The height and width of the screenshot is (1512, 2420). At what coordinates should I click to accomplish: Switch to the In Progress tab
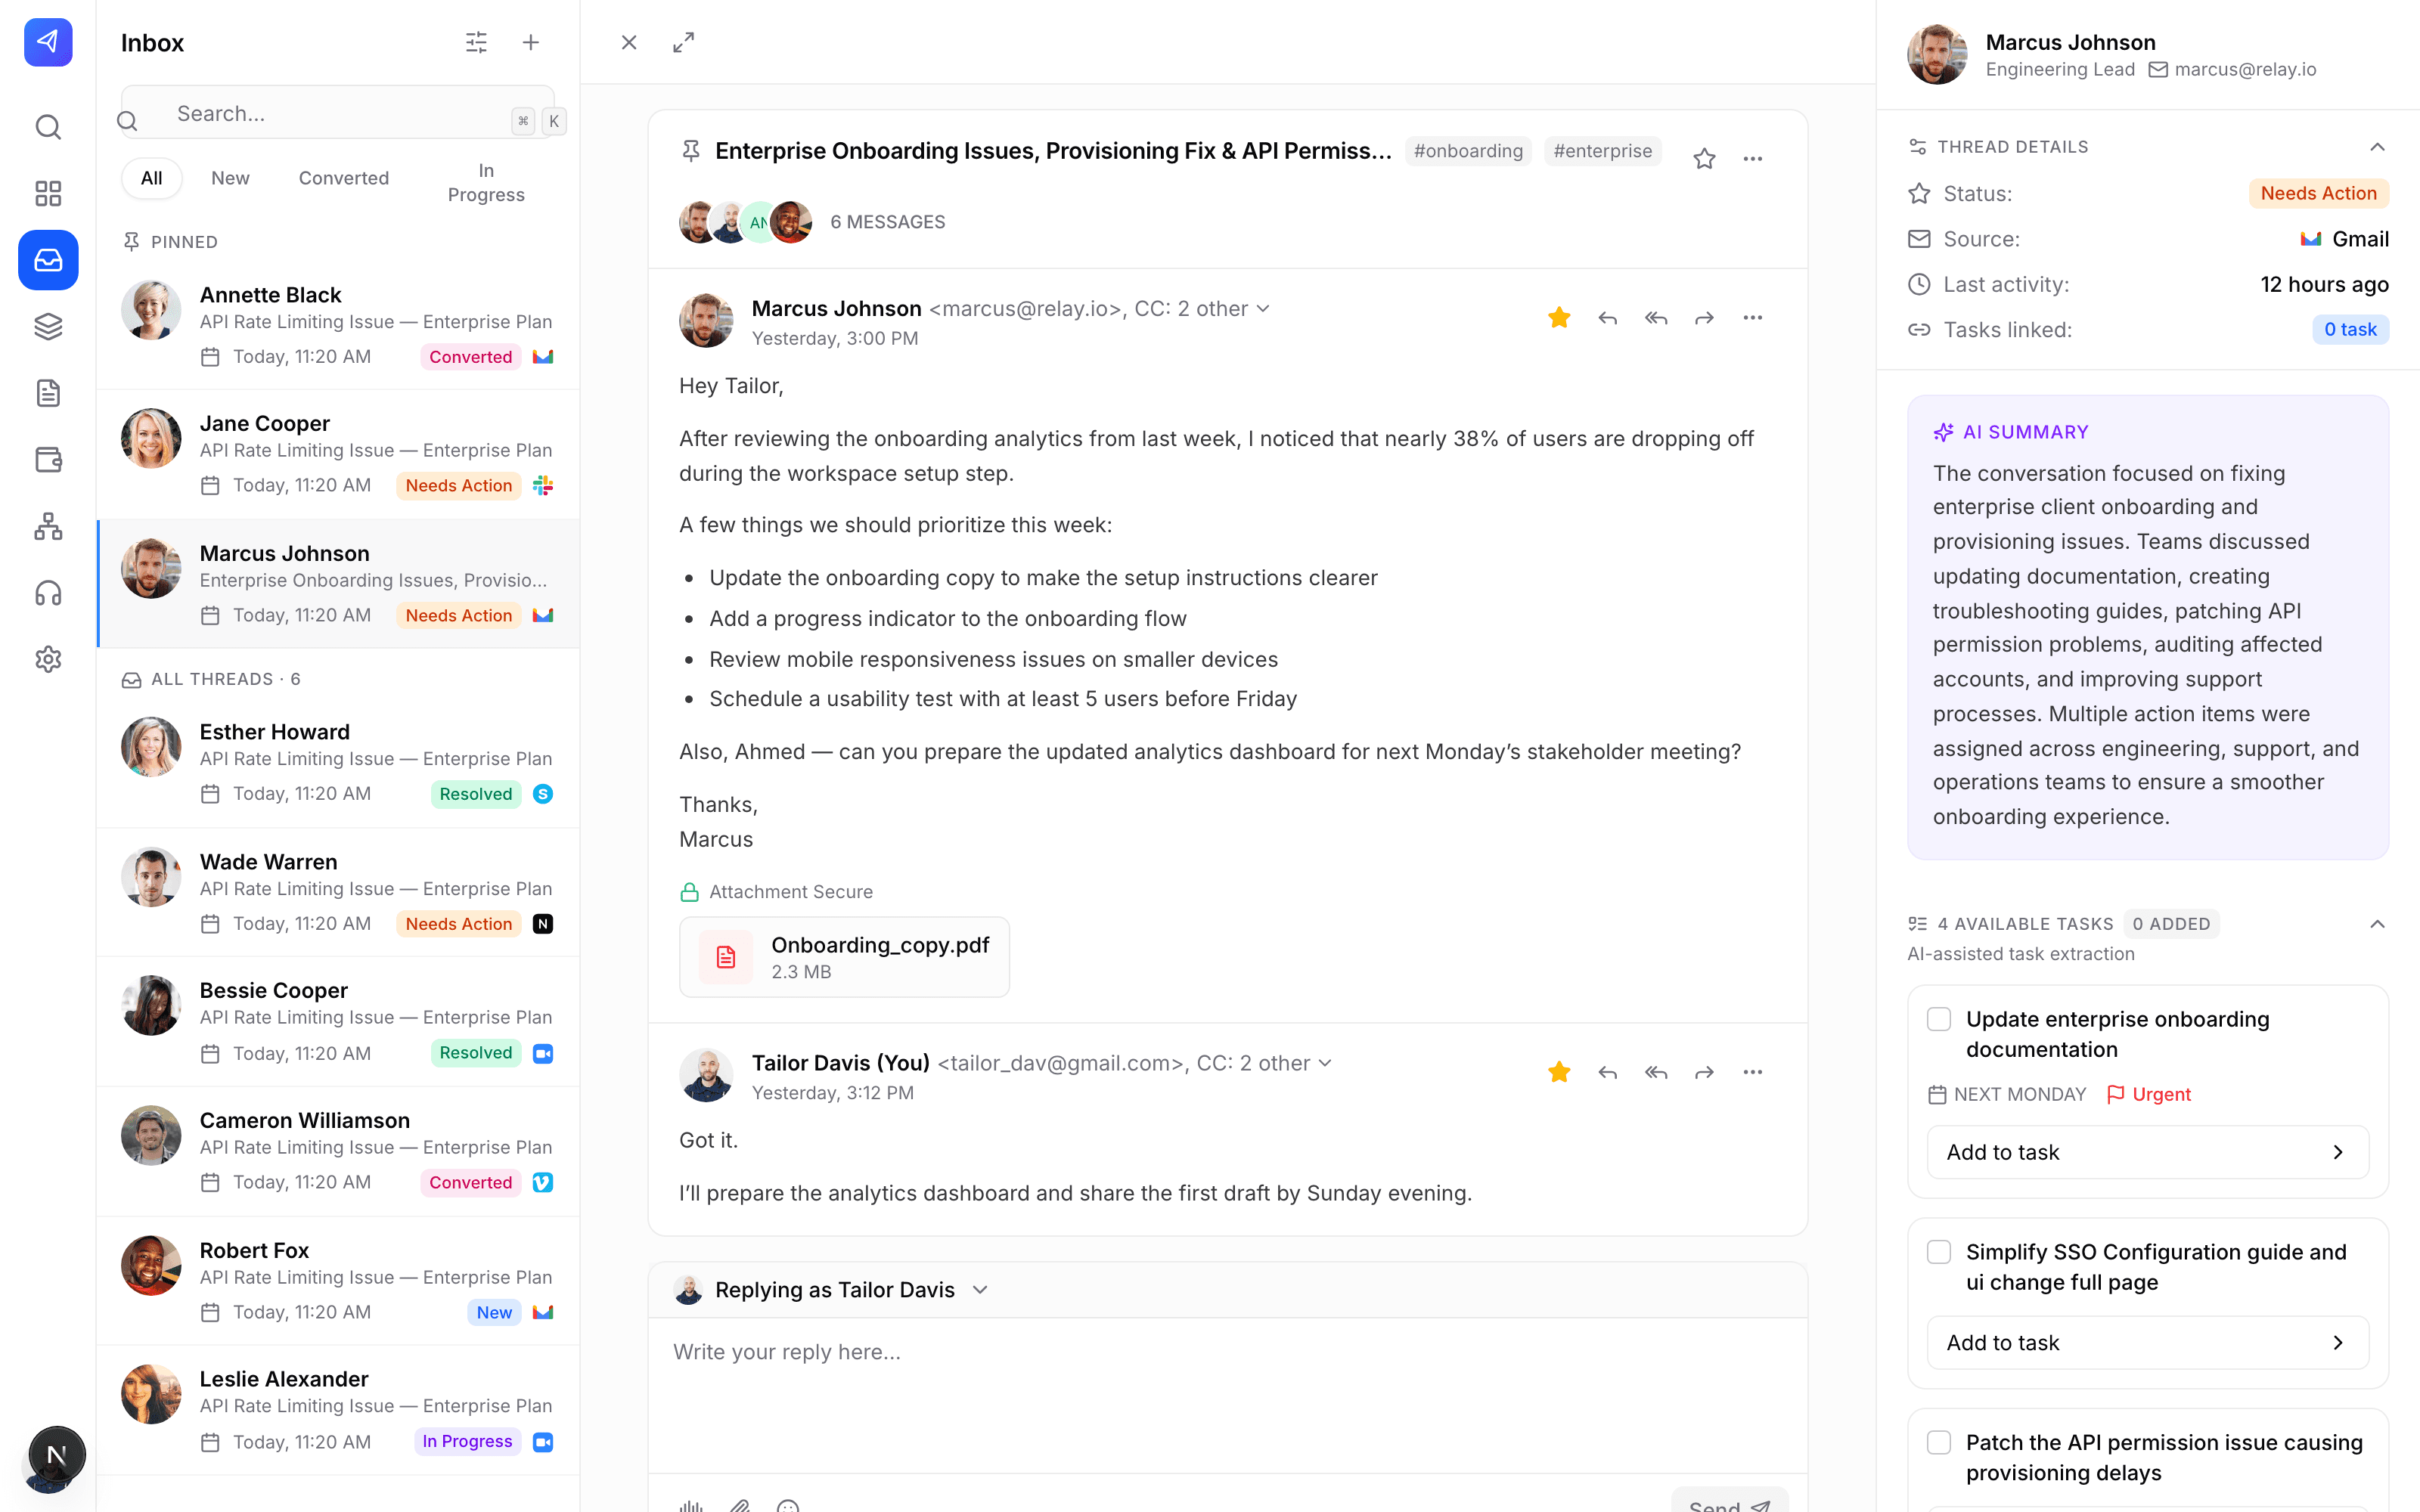pos(486,182)
